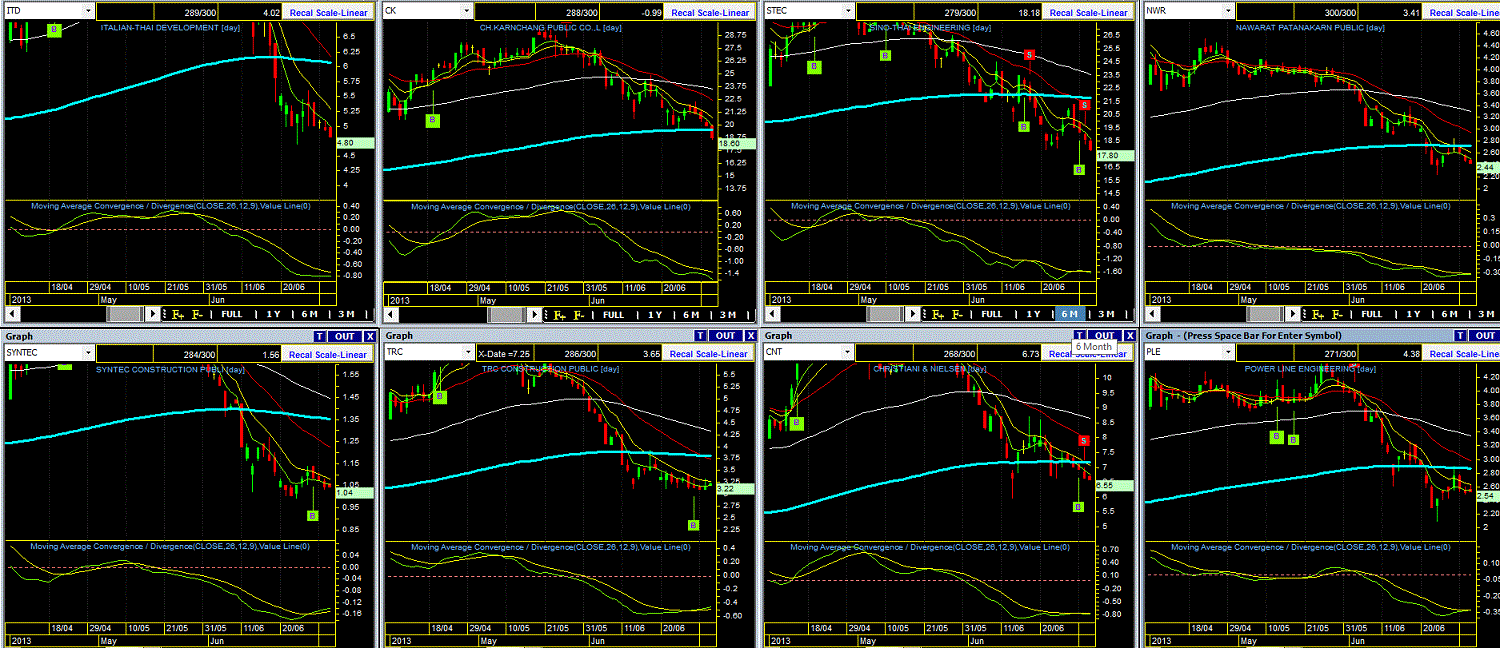Click the F- icon under the ITD chart

[x=197, y=314]
